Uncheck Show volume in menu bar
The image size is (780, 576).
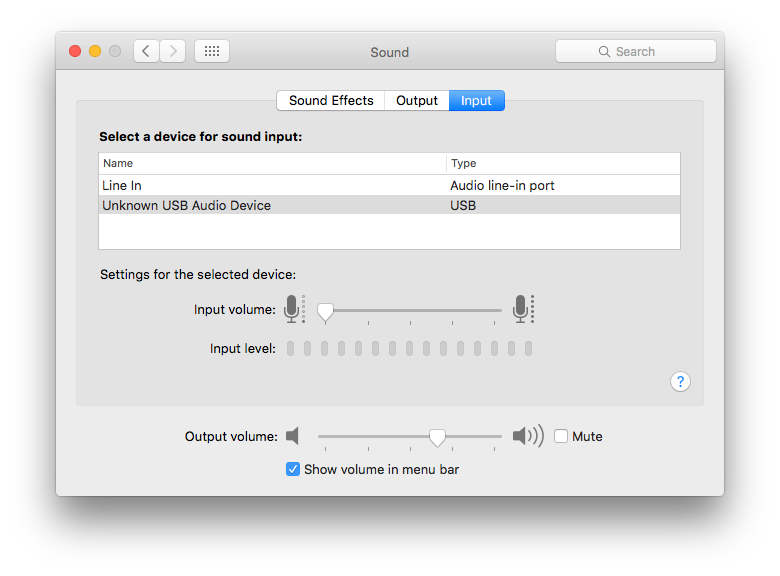click(x=293, y=469)
